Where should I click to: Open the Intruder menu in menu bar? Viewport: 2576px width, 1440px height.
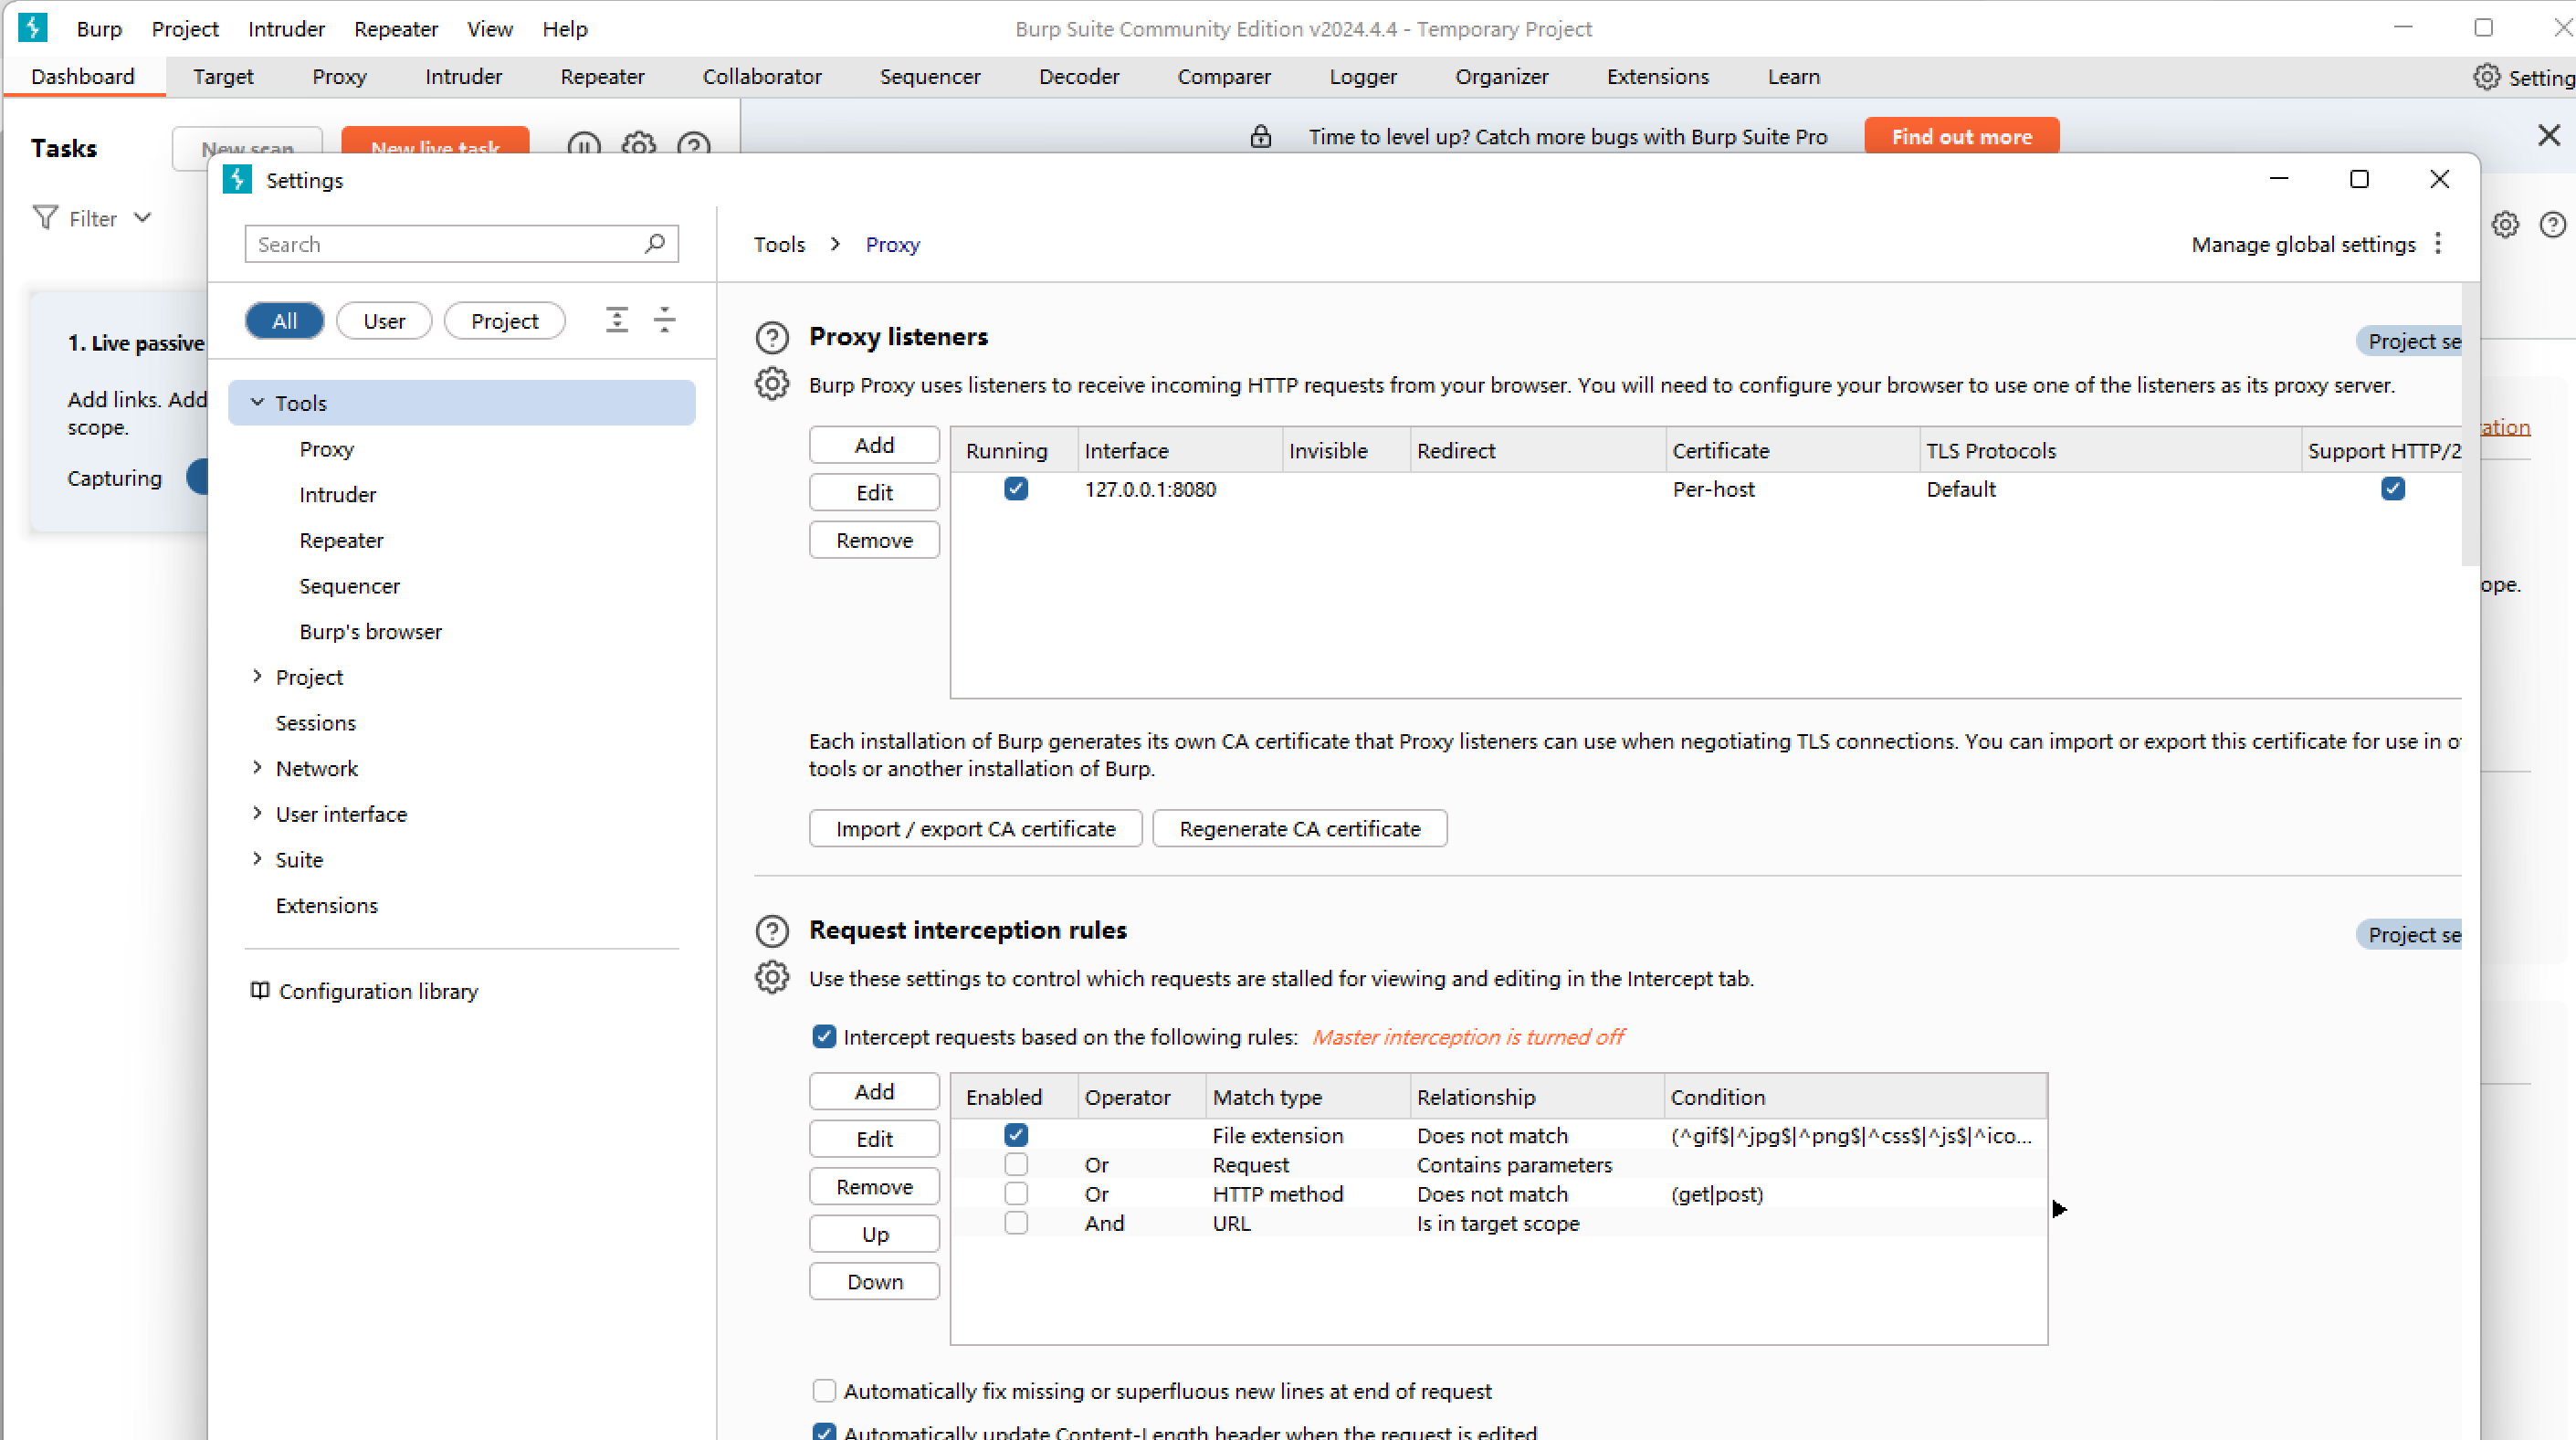286,29
